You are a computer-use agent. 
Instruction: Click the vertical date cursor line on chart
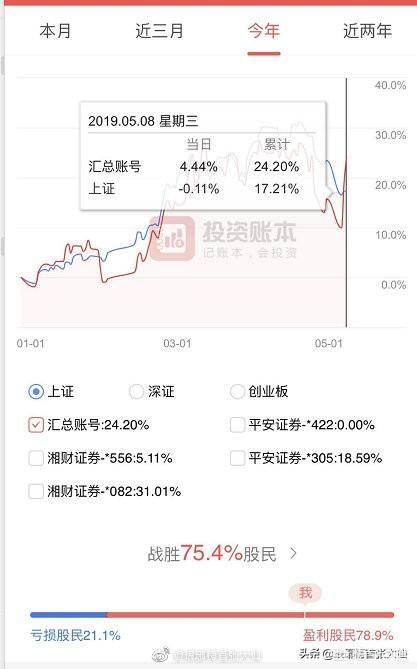[346, 203]
